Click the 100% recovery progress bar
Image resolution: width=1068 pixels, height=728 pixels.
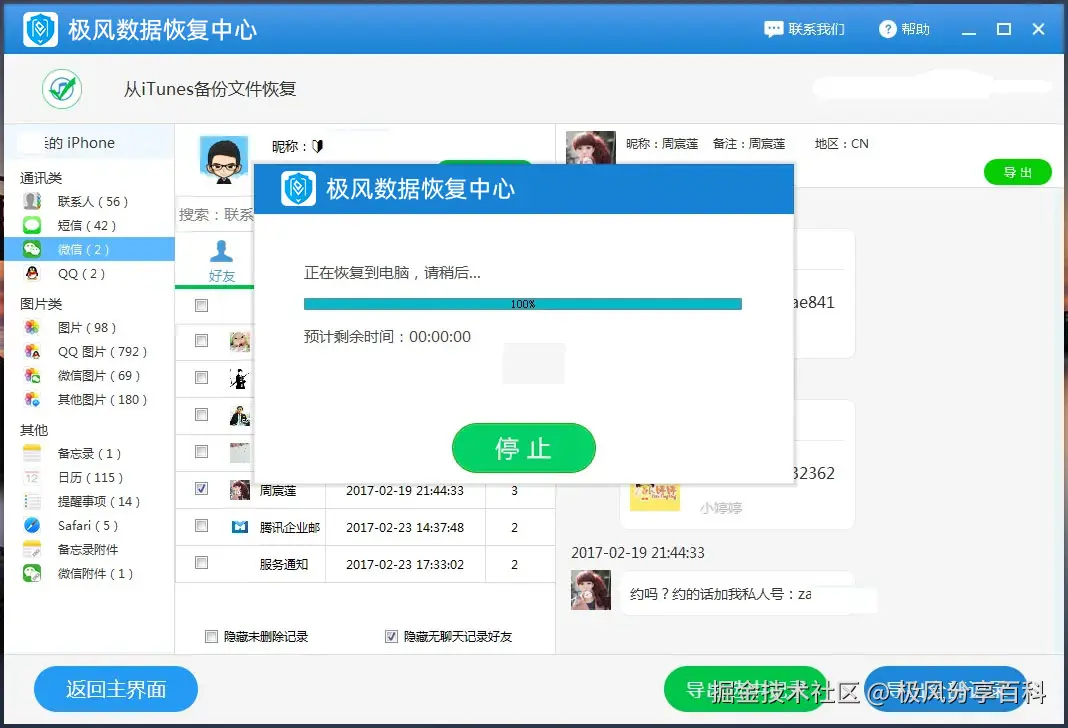[522, 303]
